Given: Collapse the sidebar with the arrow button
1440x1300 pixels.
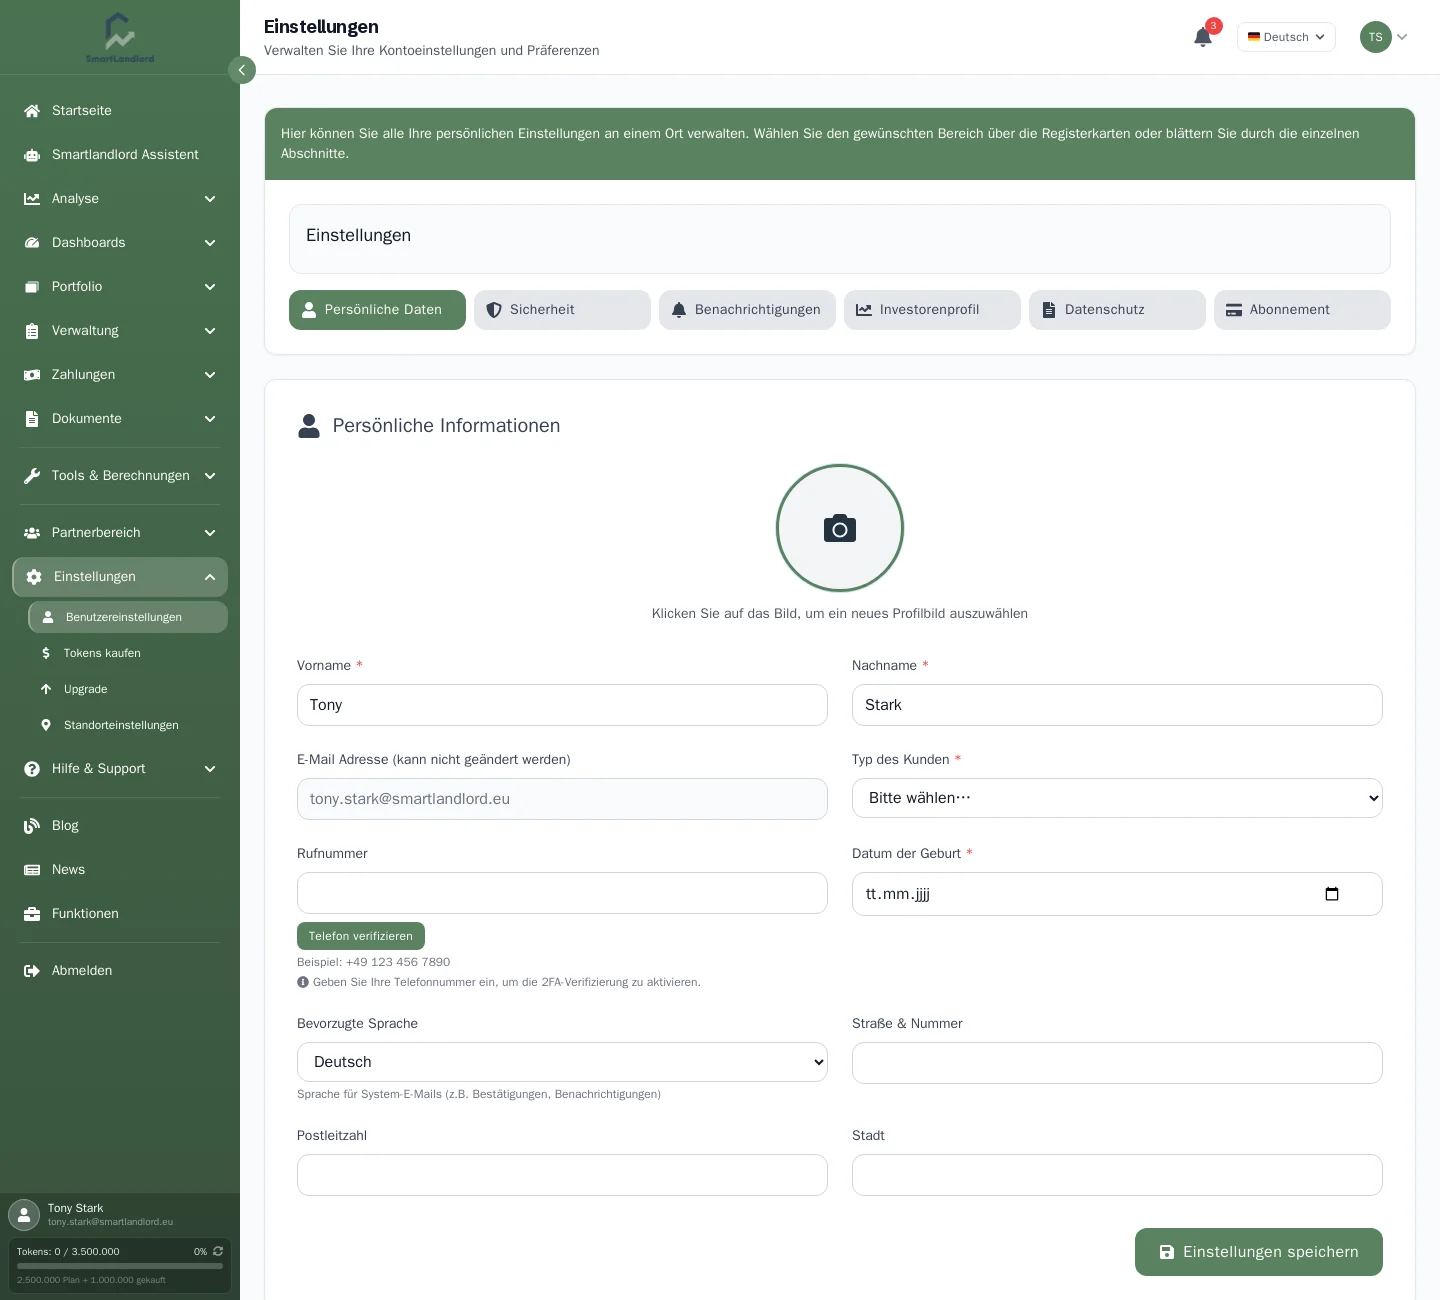Looking at the screenshot, I should 242,70.
